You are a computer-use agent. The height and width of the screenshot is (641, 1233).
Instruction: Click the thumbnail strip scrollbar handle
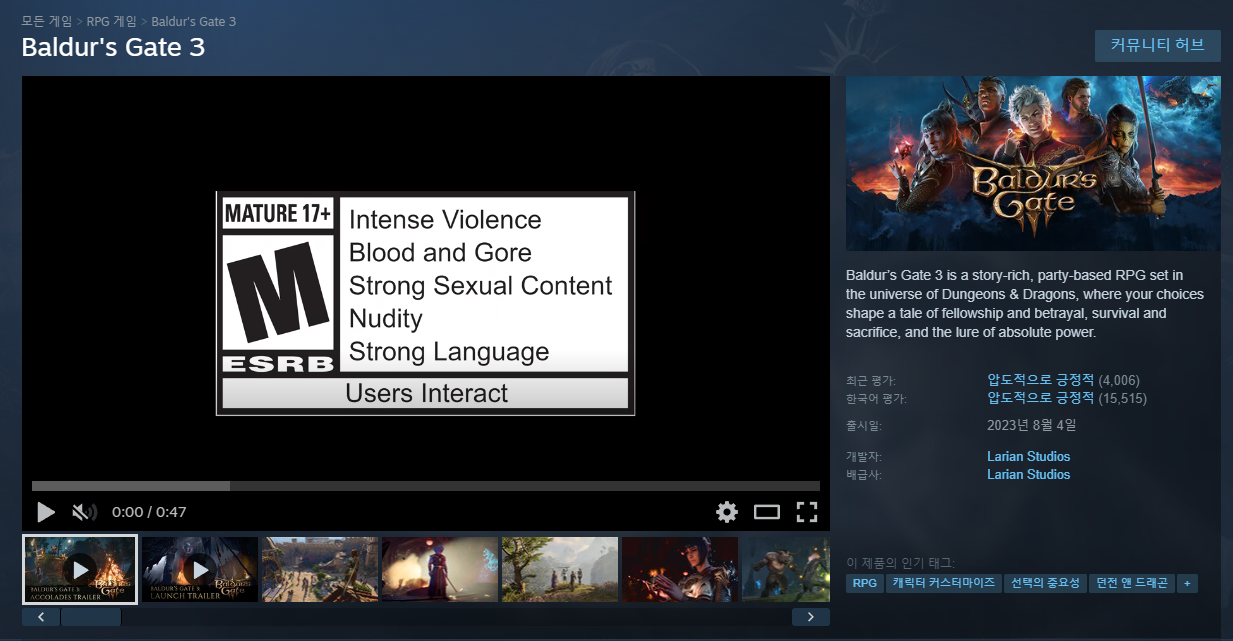coord(91,617)
